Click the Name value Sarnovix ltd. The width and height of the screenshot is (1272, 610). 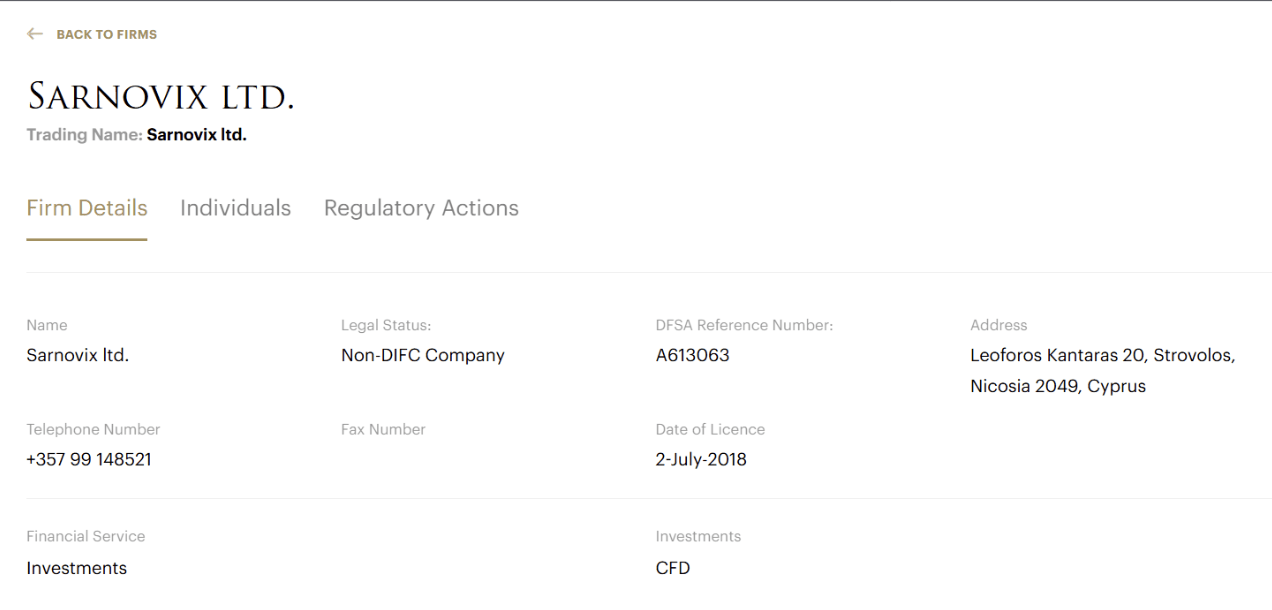[78, 355]
